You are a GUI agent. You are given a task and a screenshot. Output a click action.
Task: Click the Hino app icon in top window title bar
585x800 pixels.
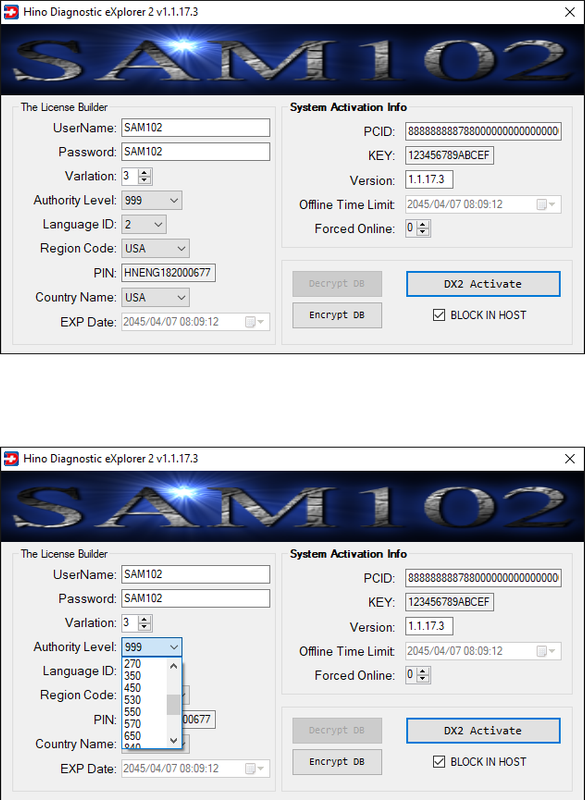11,12
